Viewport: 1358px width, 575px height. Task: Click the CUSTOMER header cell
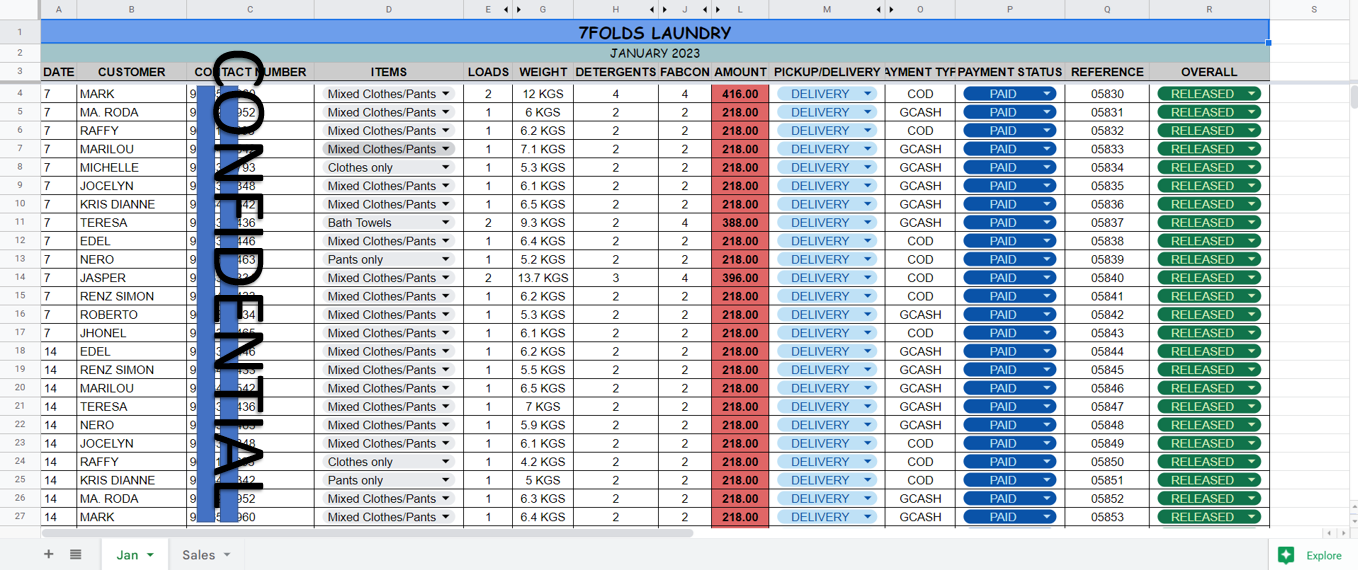[x=132, y=72]
